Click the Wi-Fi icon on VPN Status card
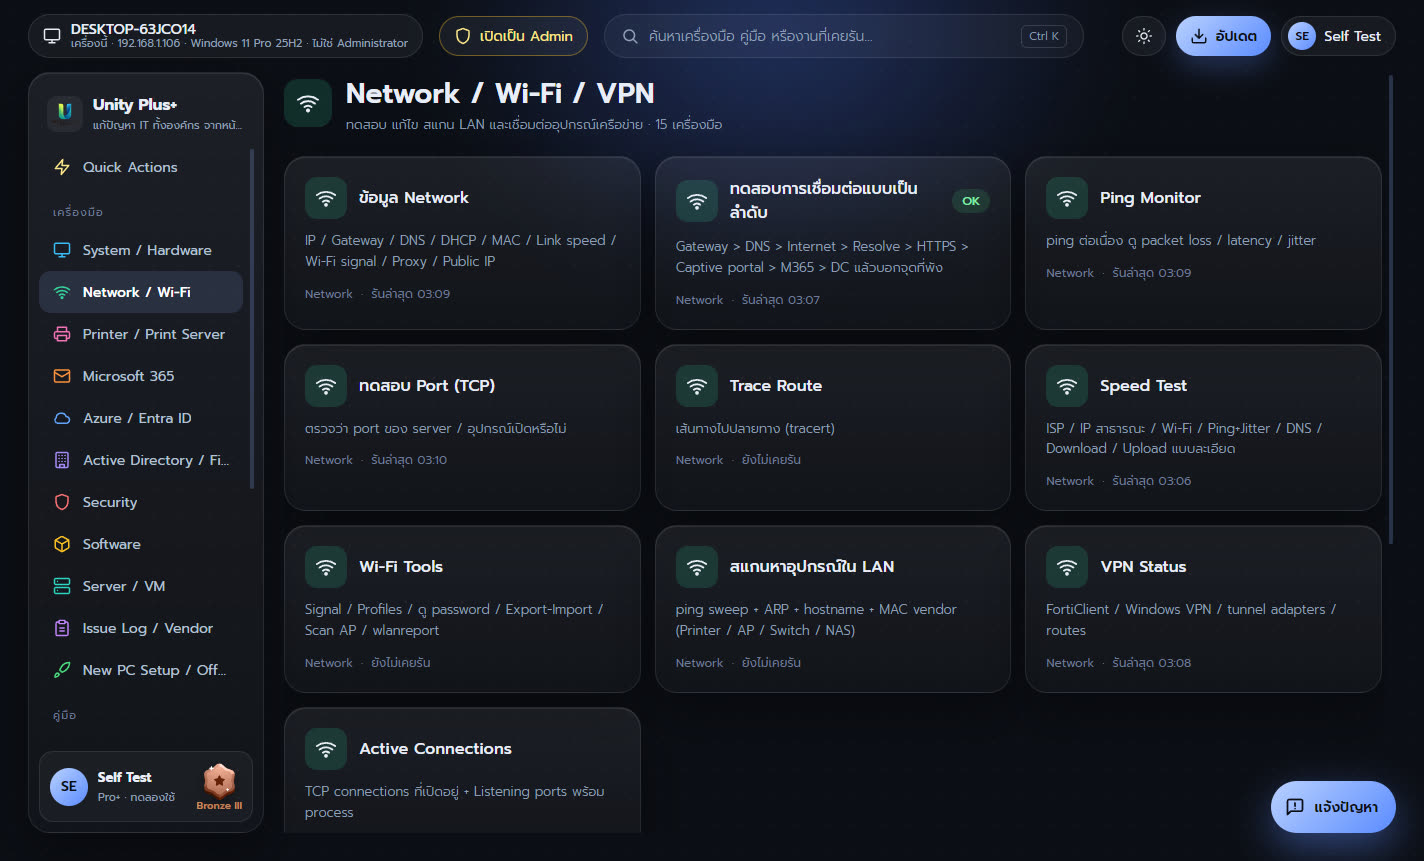 pos(1067,567)
